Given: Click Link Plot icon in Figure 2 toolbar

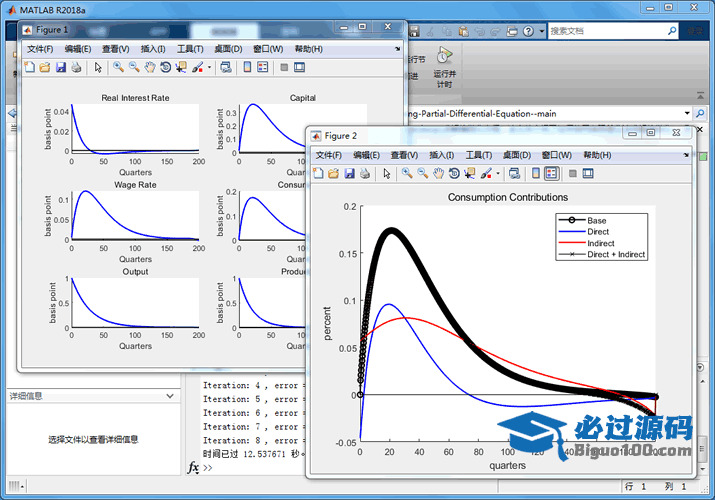Looking at the screenshot, I should [514, 173].
